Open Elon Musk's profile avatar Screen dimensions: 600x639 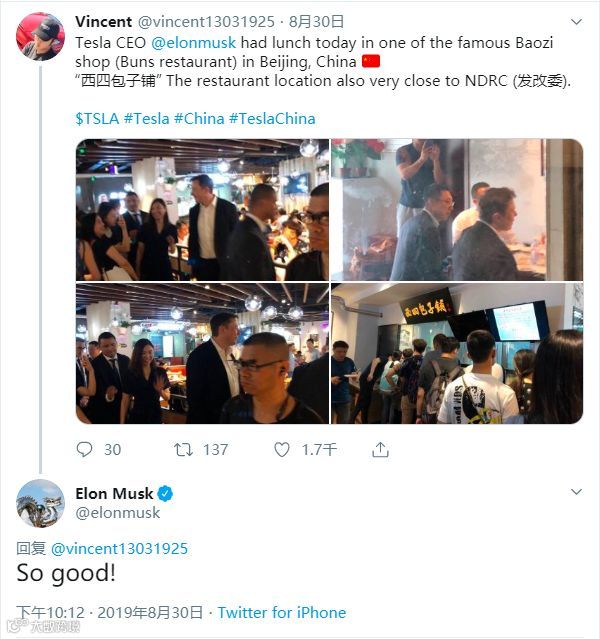pyautogui.click(x=40, y=503)
